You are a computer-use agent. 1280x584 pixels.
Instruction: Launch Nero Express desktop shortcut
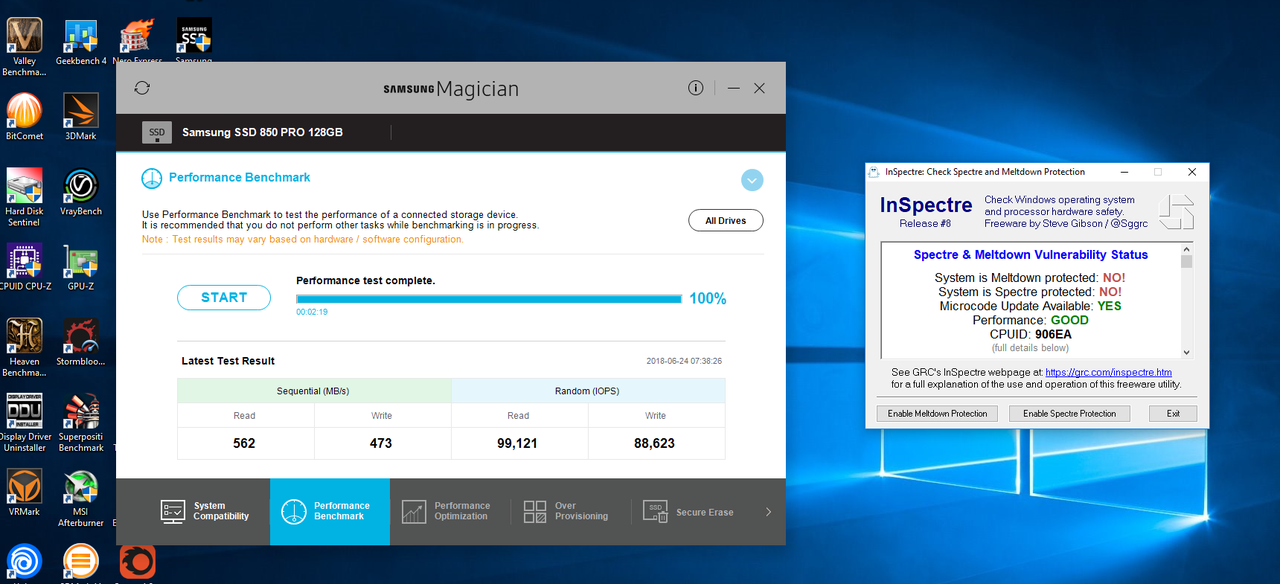[x=137, y=42]
